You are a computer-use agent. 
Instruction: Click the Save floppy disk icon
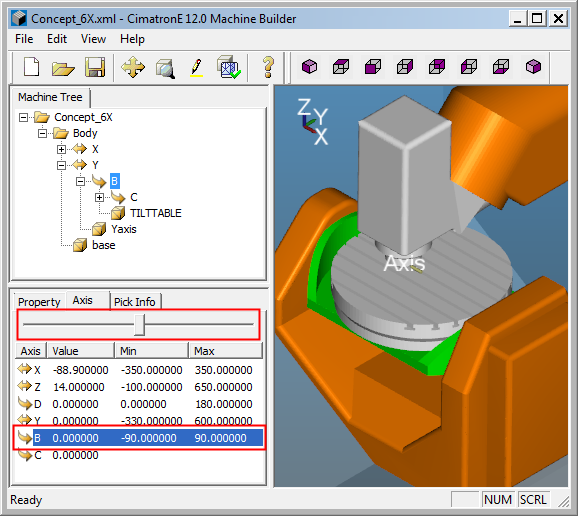(95, 67)
